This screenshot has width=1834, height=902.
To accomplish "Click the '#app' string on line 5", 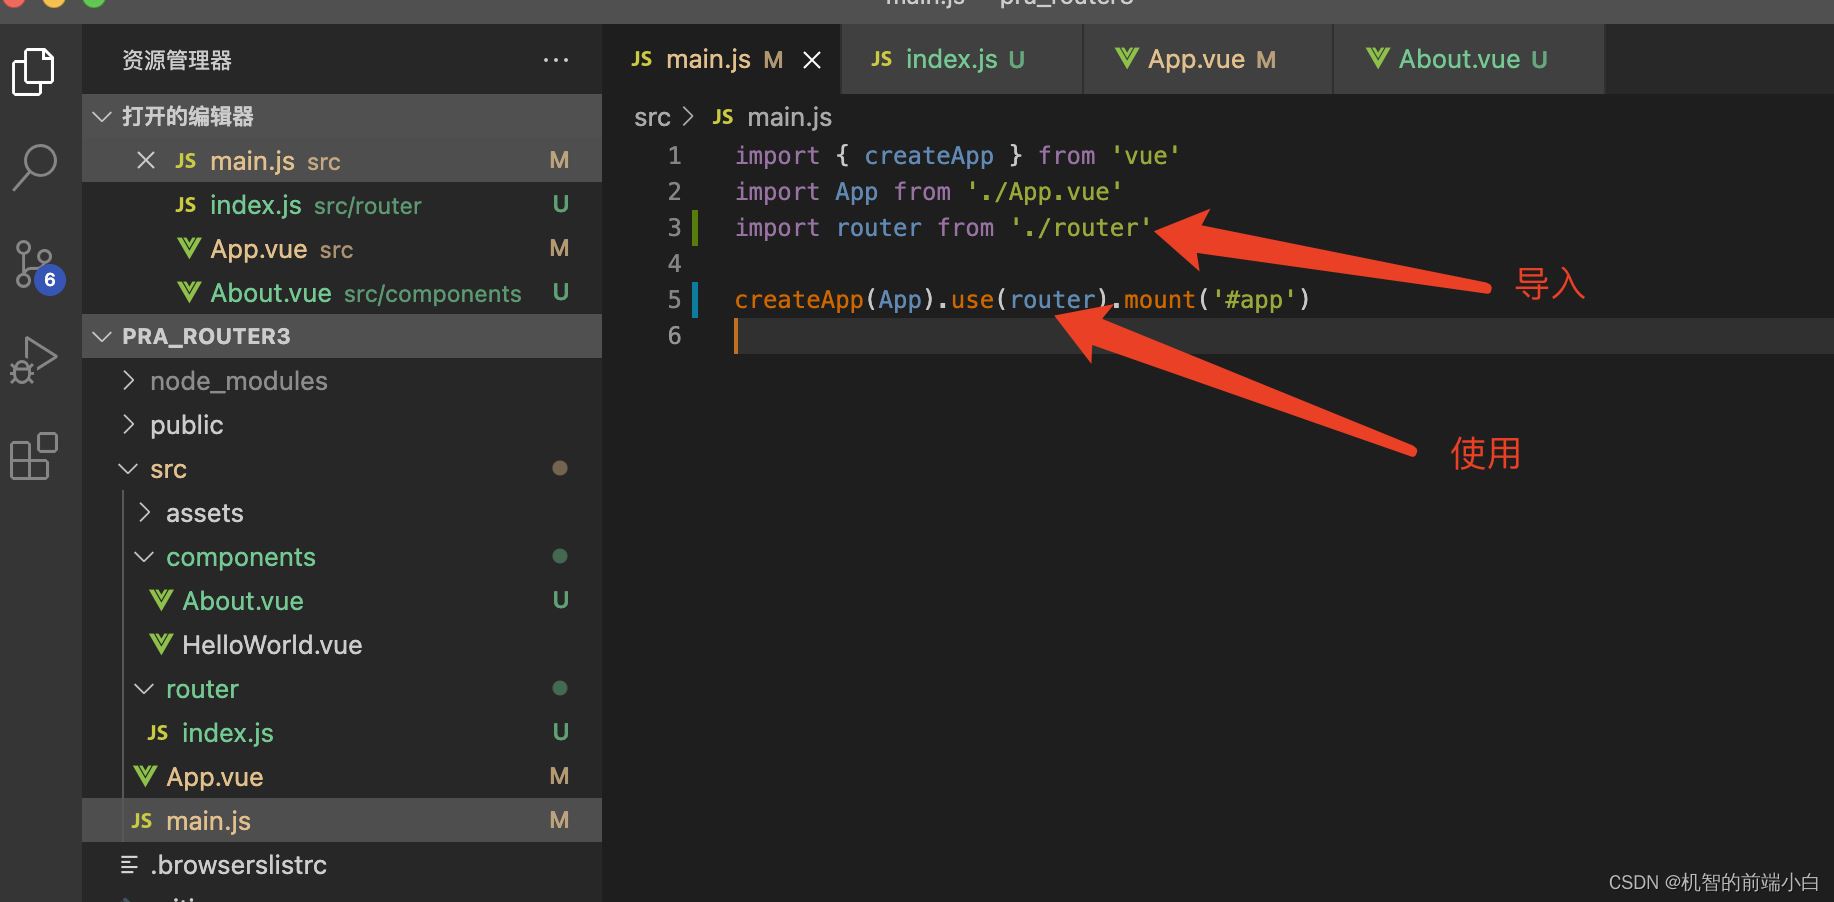I will pos(1253,299).
